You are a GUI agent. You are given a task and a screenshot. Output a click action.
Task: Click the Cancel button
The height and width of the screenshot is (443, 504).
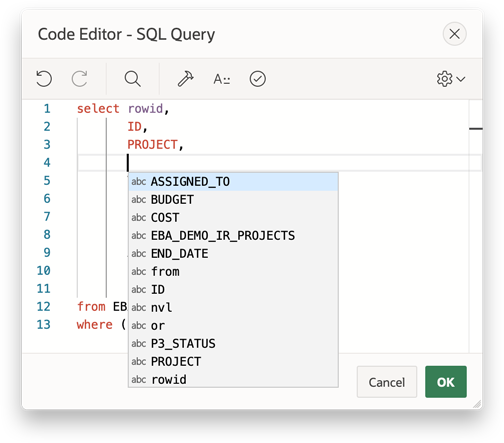(x=387, y=382)
